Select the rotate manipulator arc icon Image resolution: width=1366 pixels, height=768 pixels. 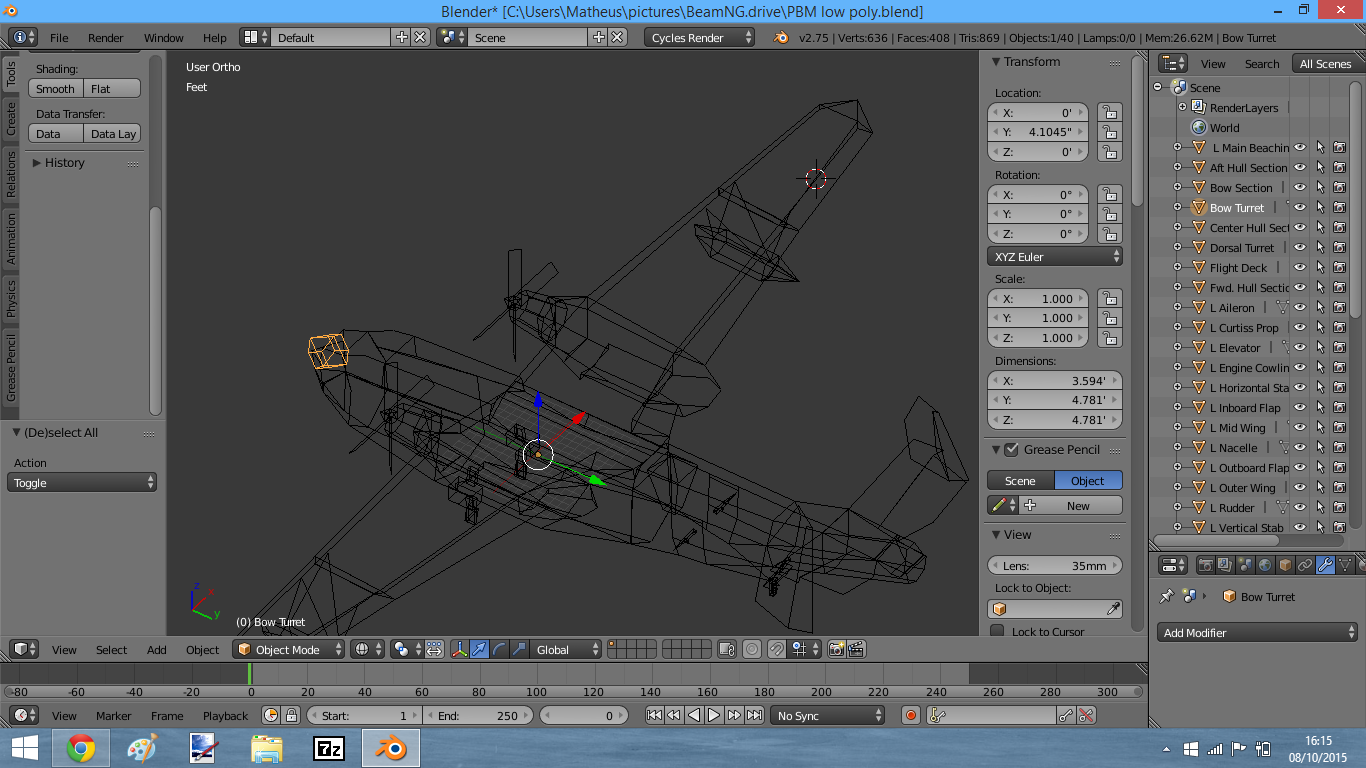[x=499, y=650]
